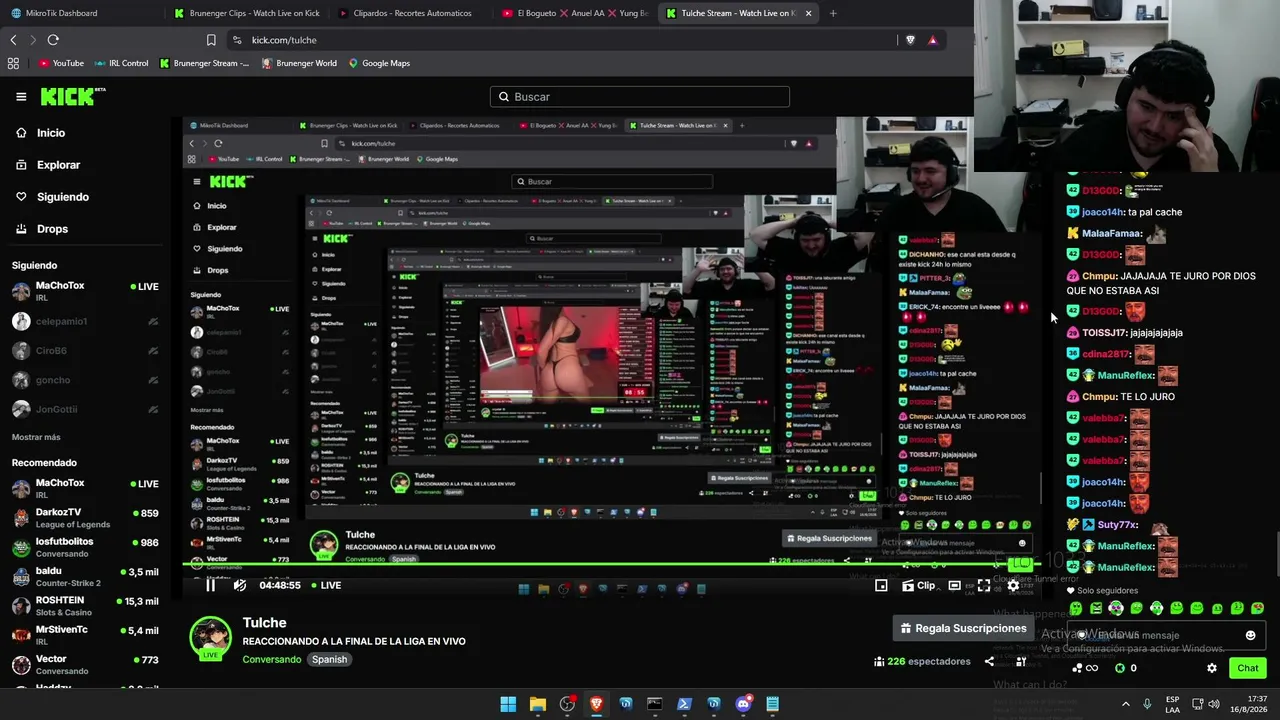The width and height of the screenshot is (1280, 720).
Task: Click Regala Suscripciones button
Action: [963, 628]
